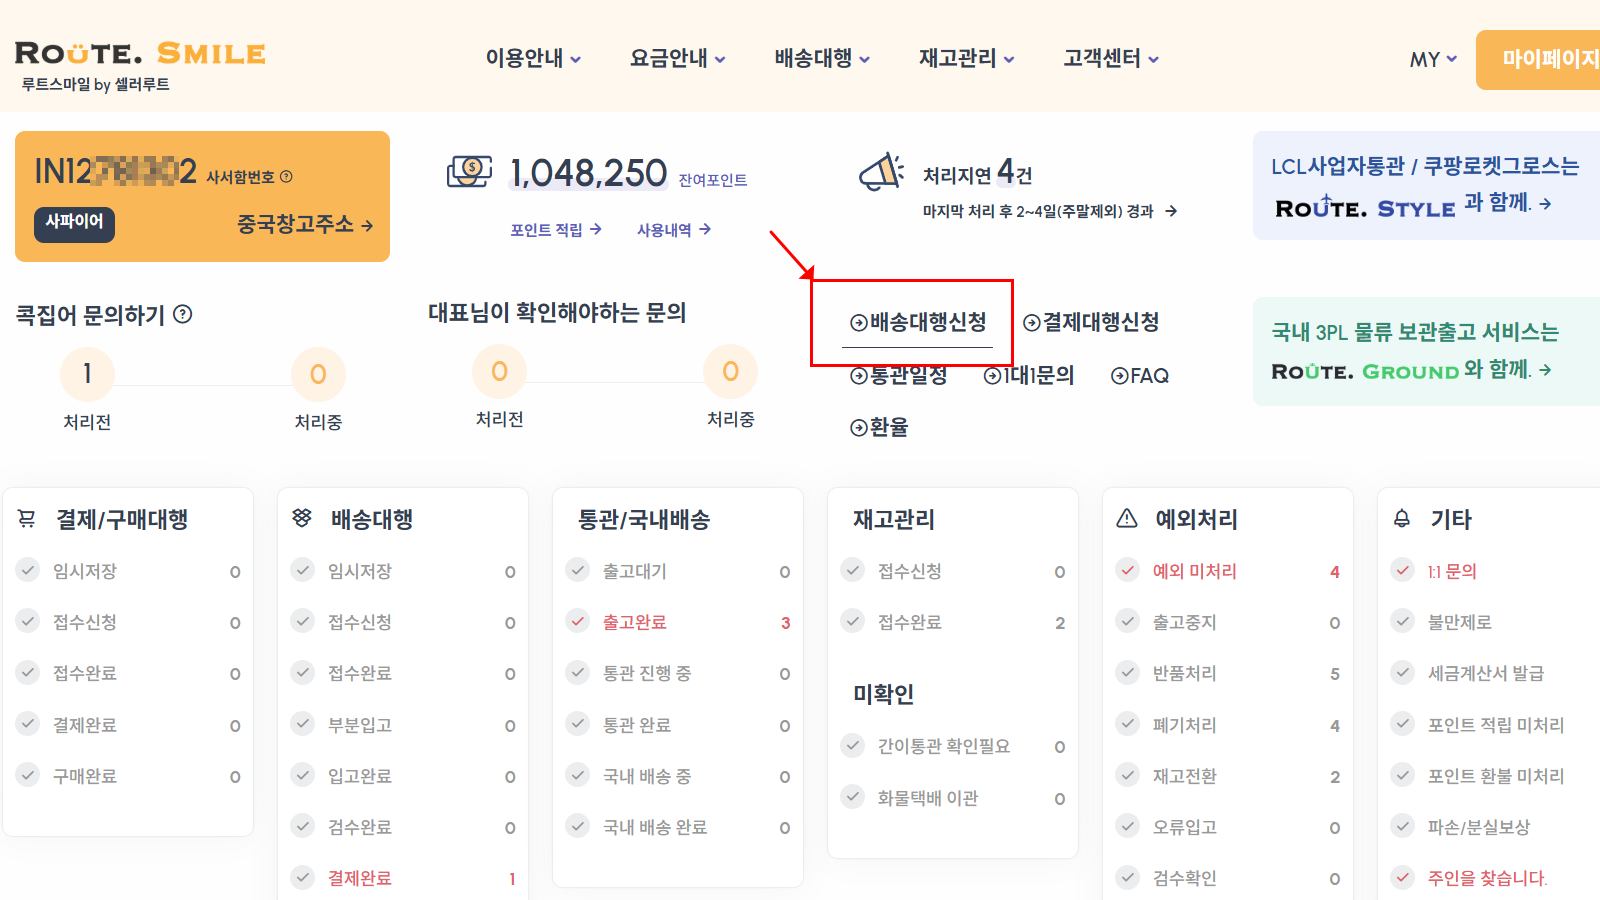Screen dimensions: 1600x900
Task: Click the box icon on 배송대행 panel
Action: (303, 519)
